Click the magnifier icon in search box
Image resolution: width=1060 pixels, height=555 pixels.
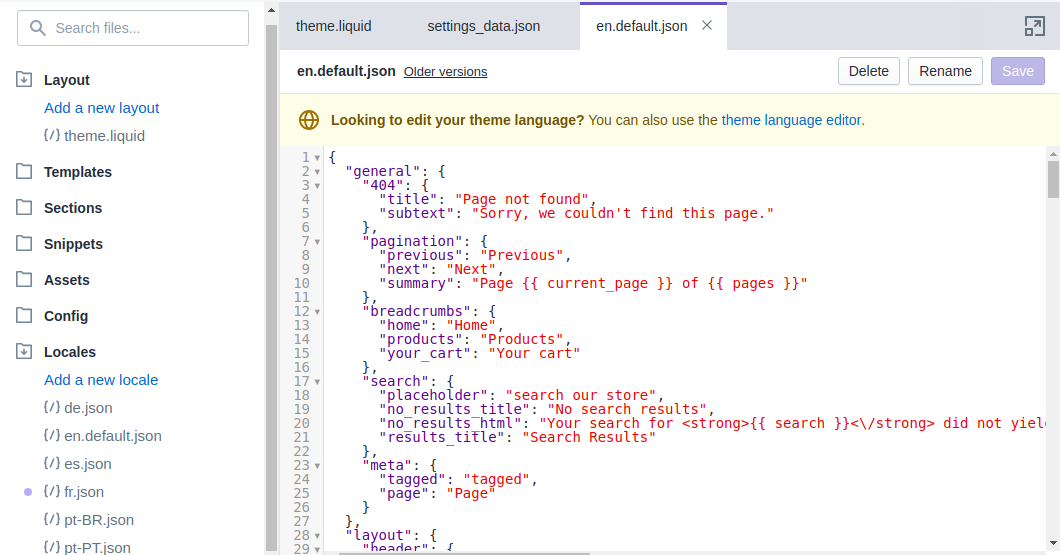[x=38, y=28]
